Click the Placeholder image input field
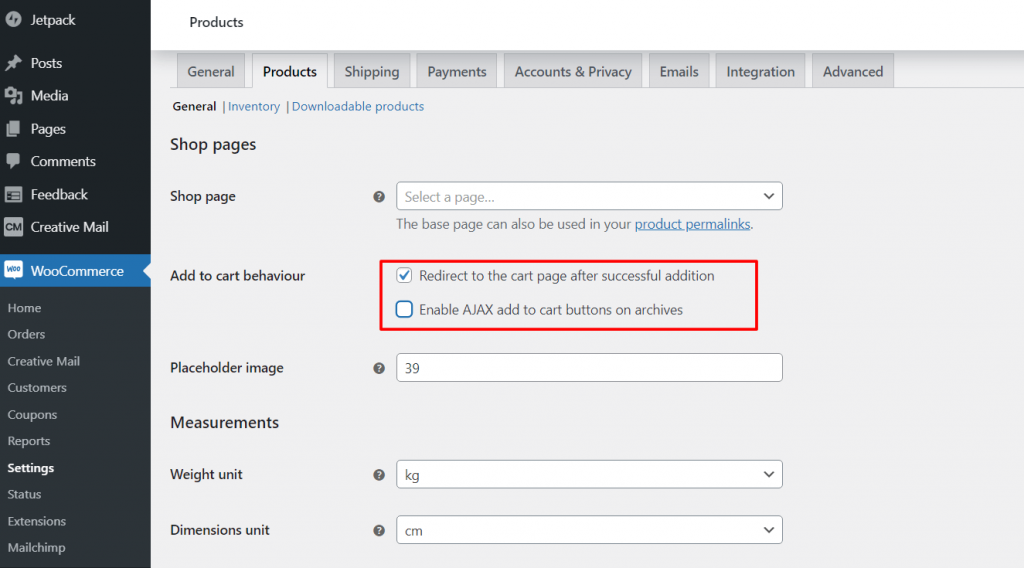1024x568 pixels. (x=589, y=368)
